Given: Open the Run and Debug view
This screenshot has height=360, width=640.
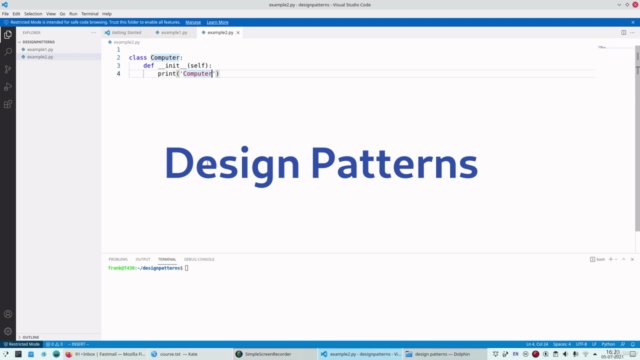Looking at the screenshot, I should click(x=8, y=87).
